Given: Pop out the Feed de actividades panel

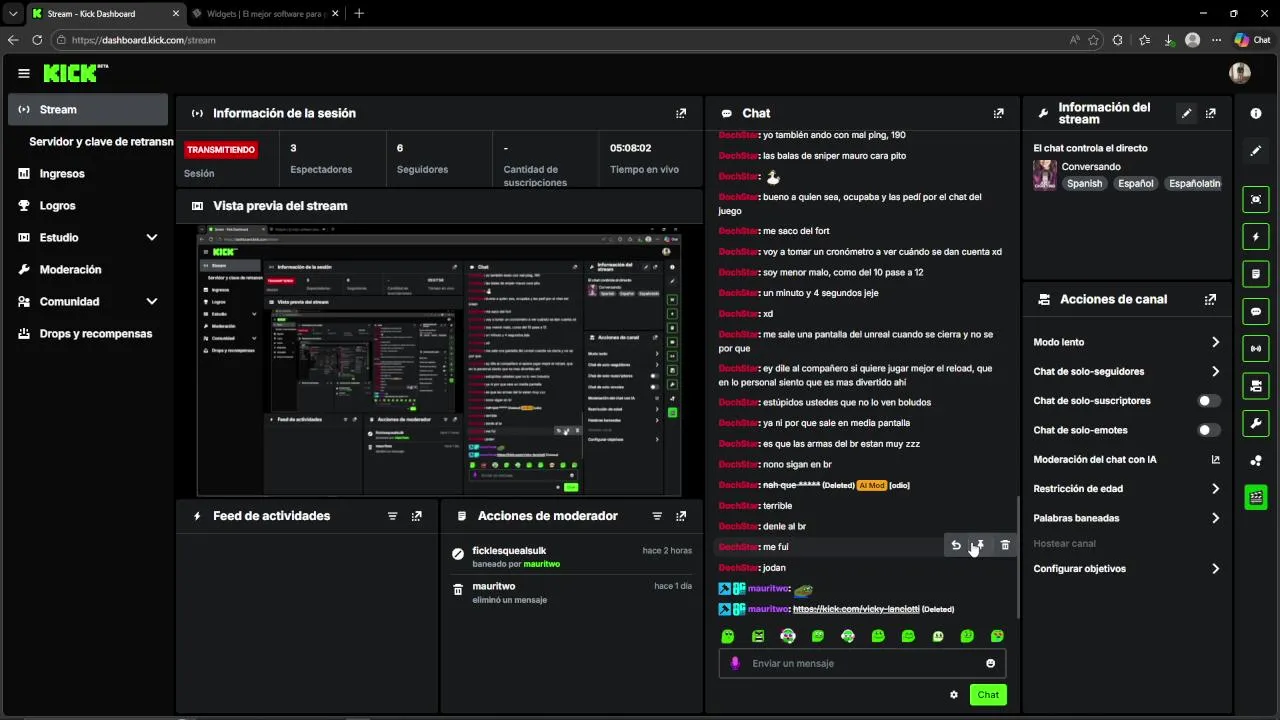Looking at the screenshot, I should coord(417,516).
